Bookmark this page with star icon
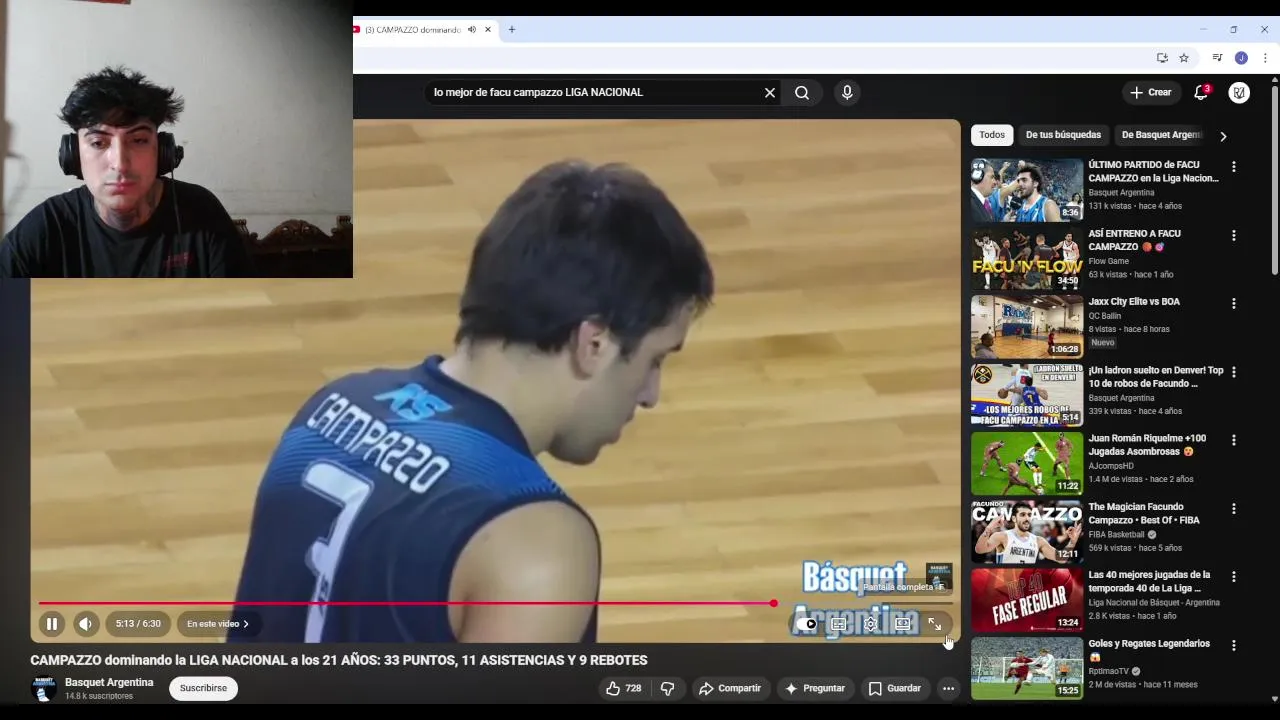Screen dimensions: 1280x720 [1184, 58]
